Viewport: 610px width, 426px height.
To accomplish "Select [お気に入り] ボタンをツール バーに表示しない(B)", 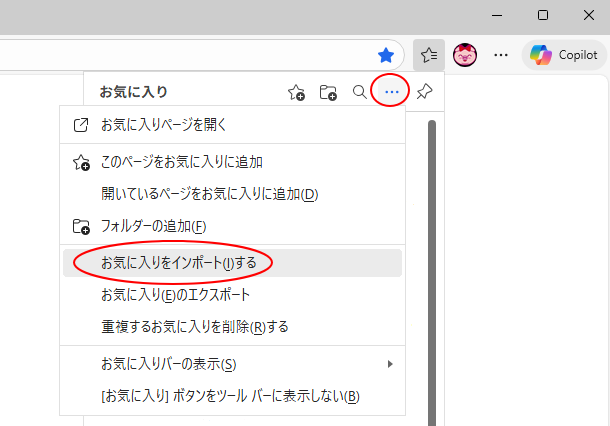I will (x=232, y=396).
